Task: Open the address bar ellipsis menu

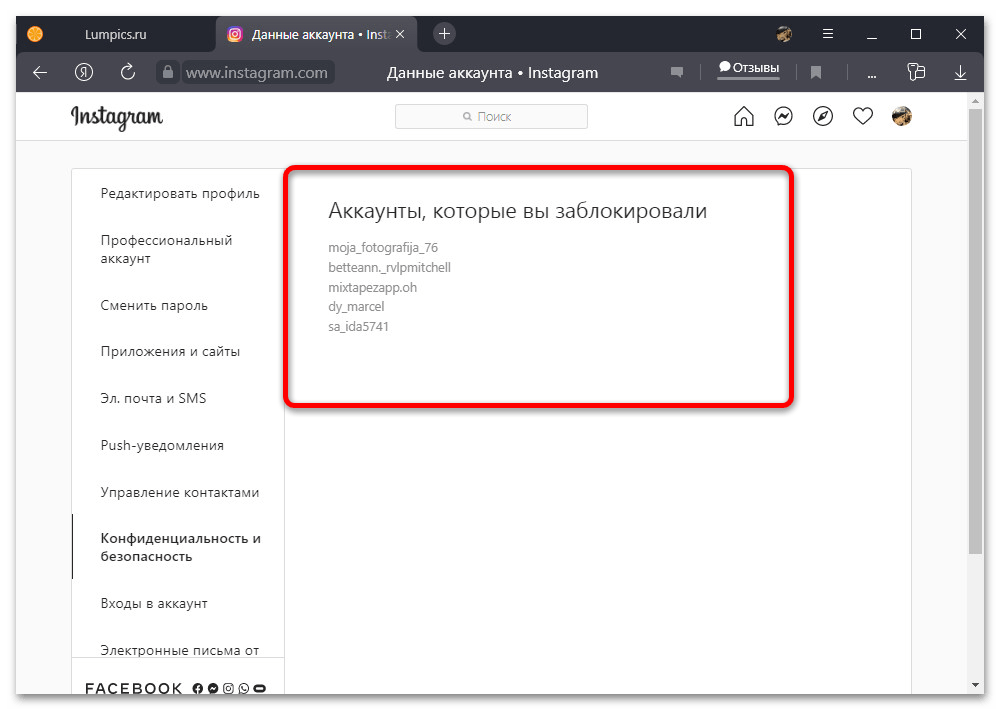Action: tap(872, 76)
